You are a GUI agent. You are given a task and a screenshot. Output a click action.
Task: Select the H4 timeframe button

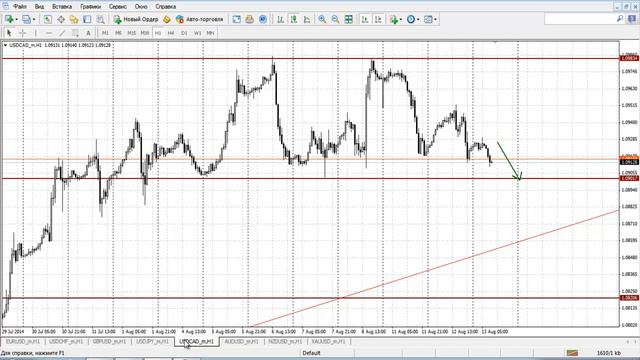pos(171,33)
